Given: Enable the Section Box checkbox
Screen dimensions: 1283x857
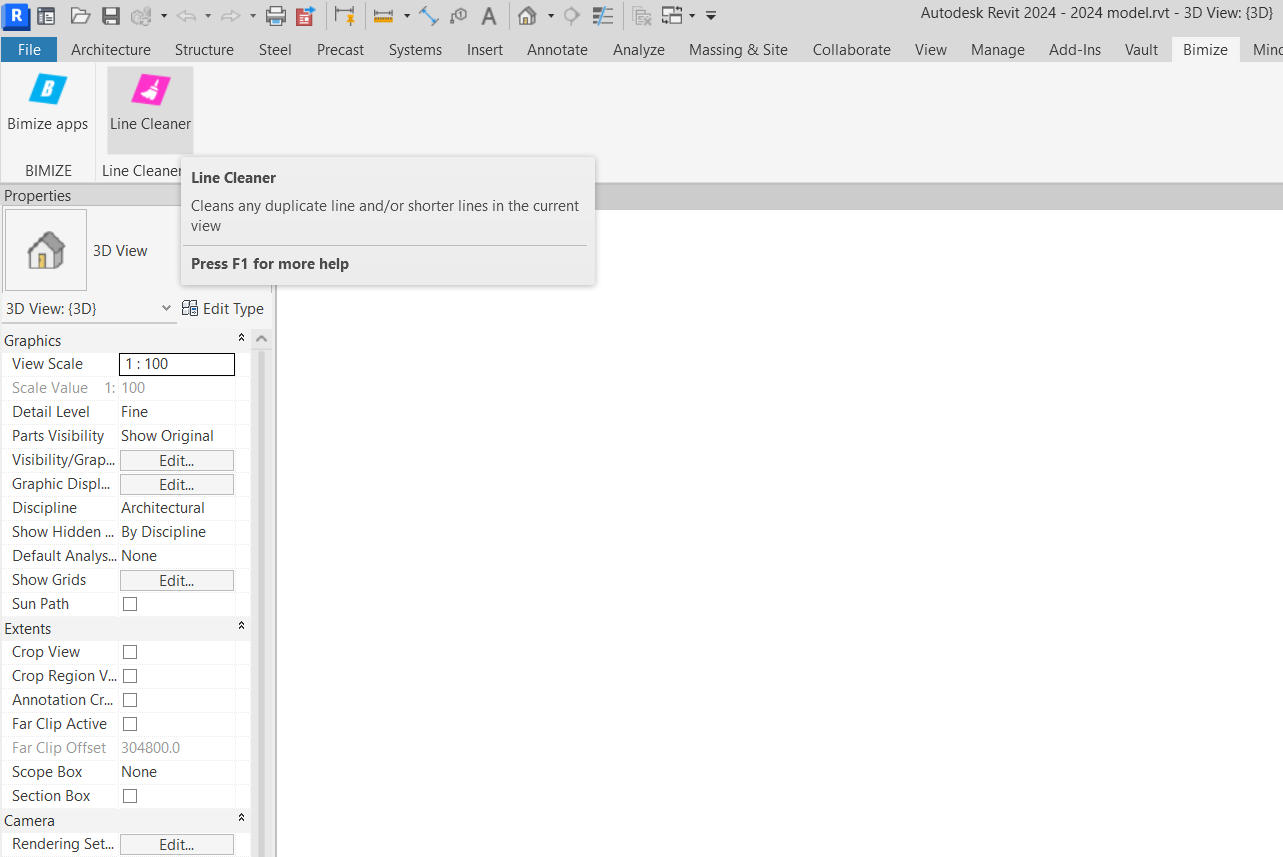Looking at the screenshot, I should [x=130, y=796].
